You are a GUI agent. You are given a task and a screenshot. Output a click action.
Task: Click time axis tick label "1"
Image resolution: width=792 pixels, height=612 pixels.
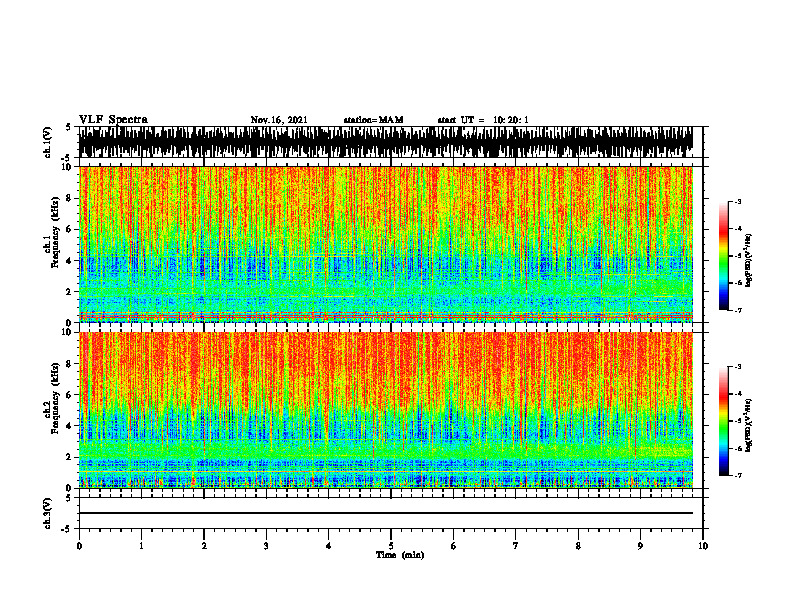coord(141,546)
